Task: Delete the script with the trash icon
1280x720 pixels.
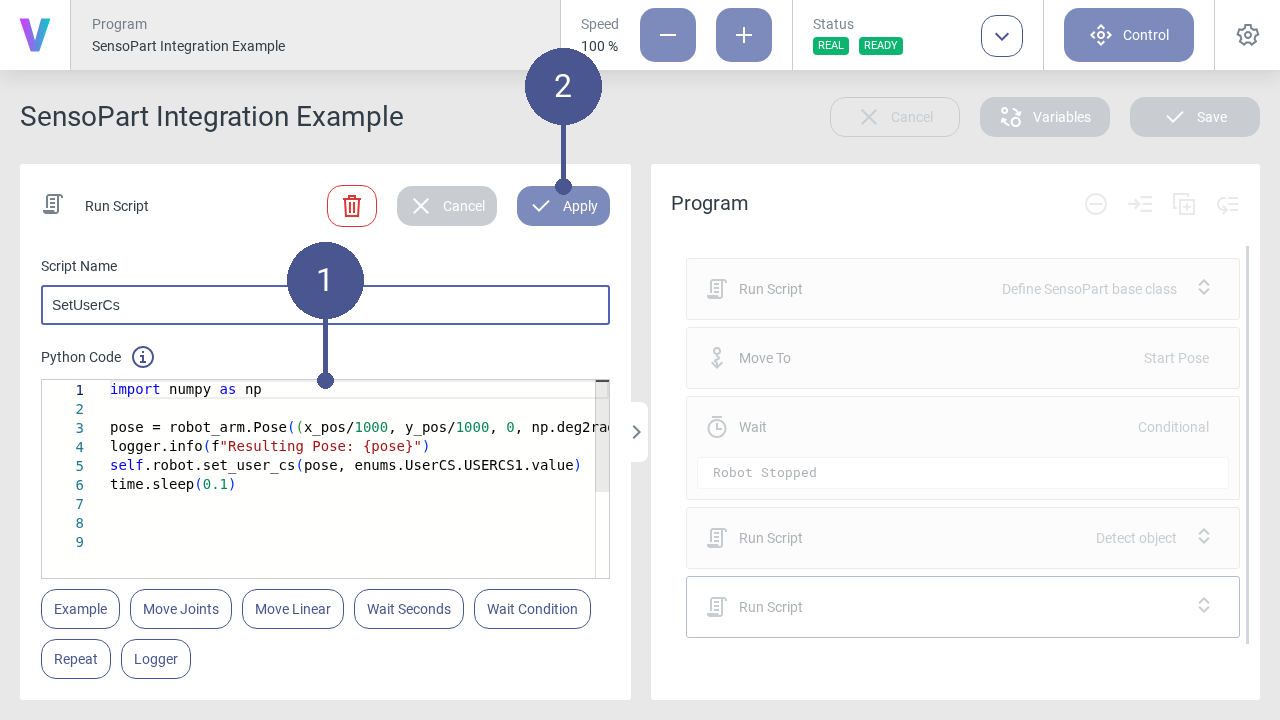Action: pyautogui.click(x=352, y=206)
